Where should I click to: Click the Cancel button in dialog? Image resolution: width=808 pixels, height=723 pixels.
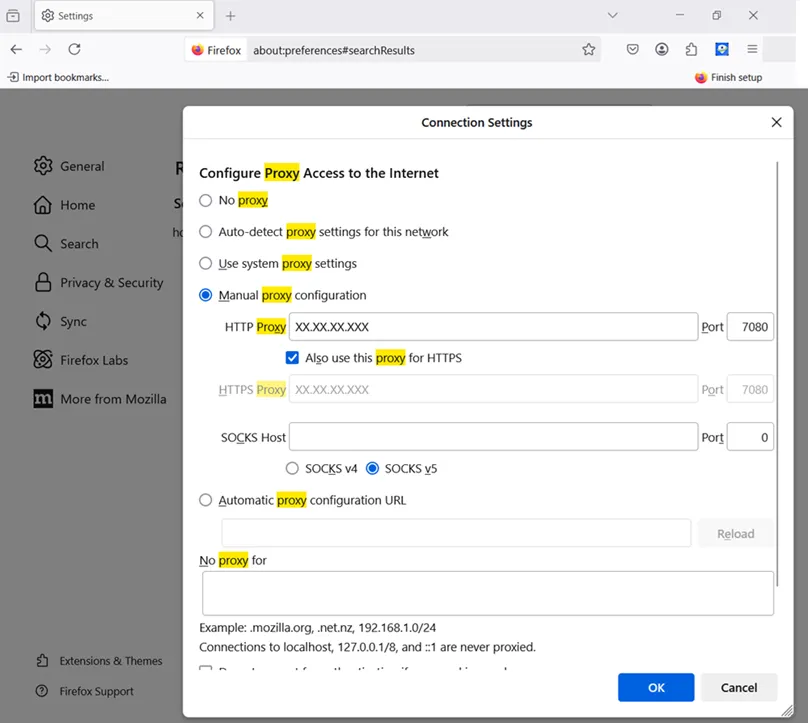739,687
